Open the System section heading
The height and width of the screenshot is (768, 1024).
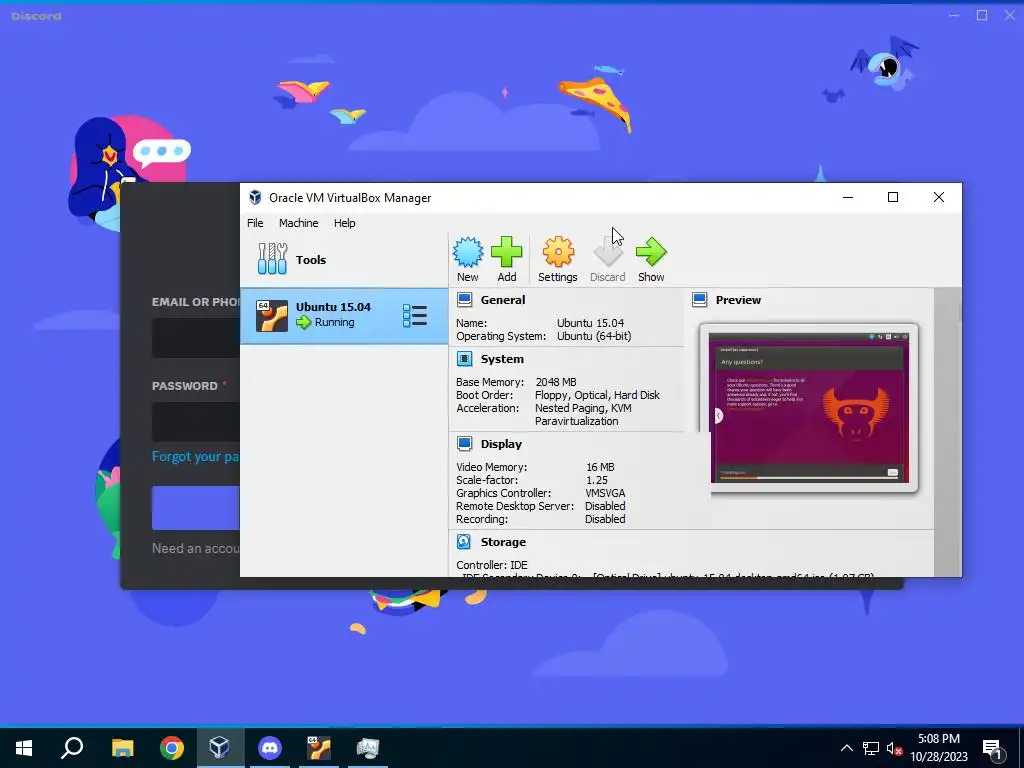click(502, 359)
